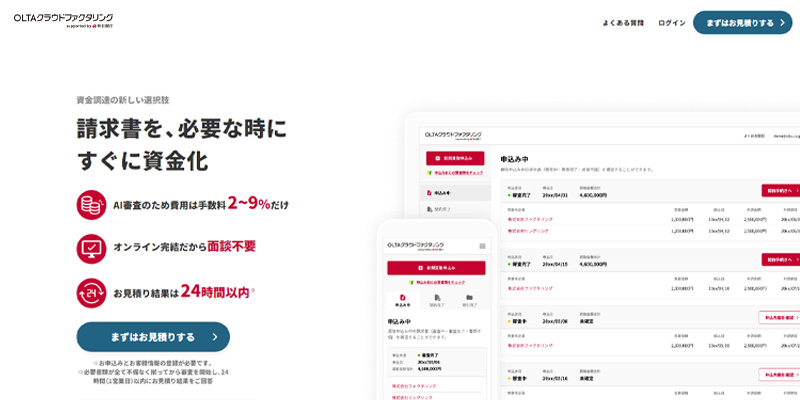Click header まずはお見積りする button
The width and height of the screenshot is (800, 400).
pos(742,23)
